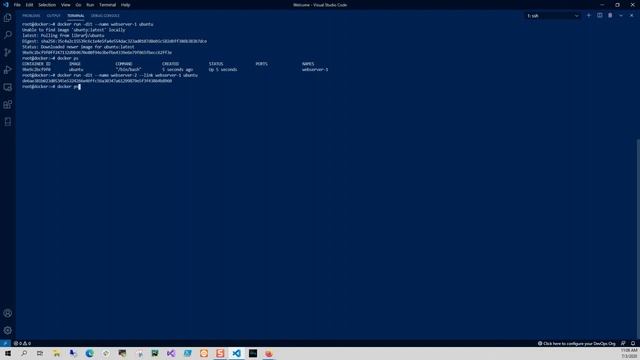This screenshot has height=360, width=640.
Task: Open the Run menu
Action: click(90, 5)
